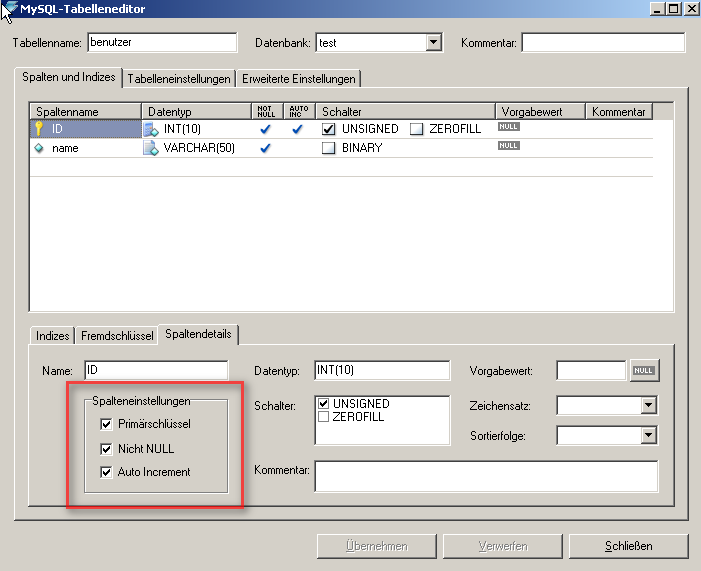
Task: Click the Kommentar column header in the grid
Action: (x=619, y=111)
